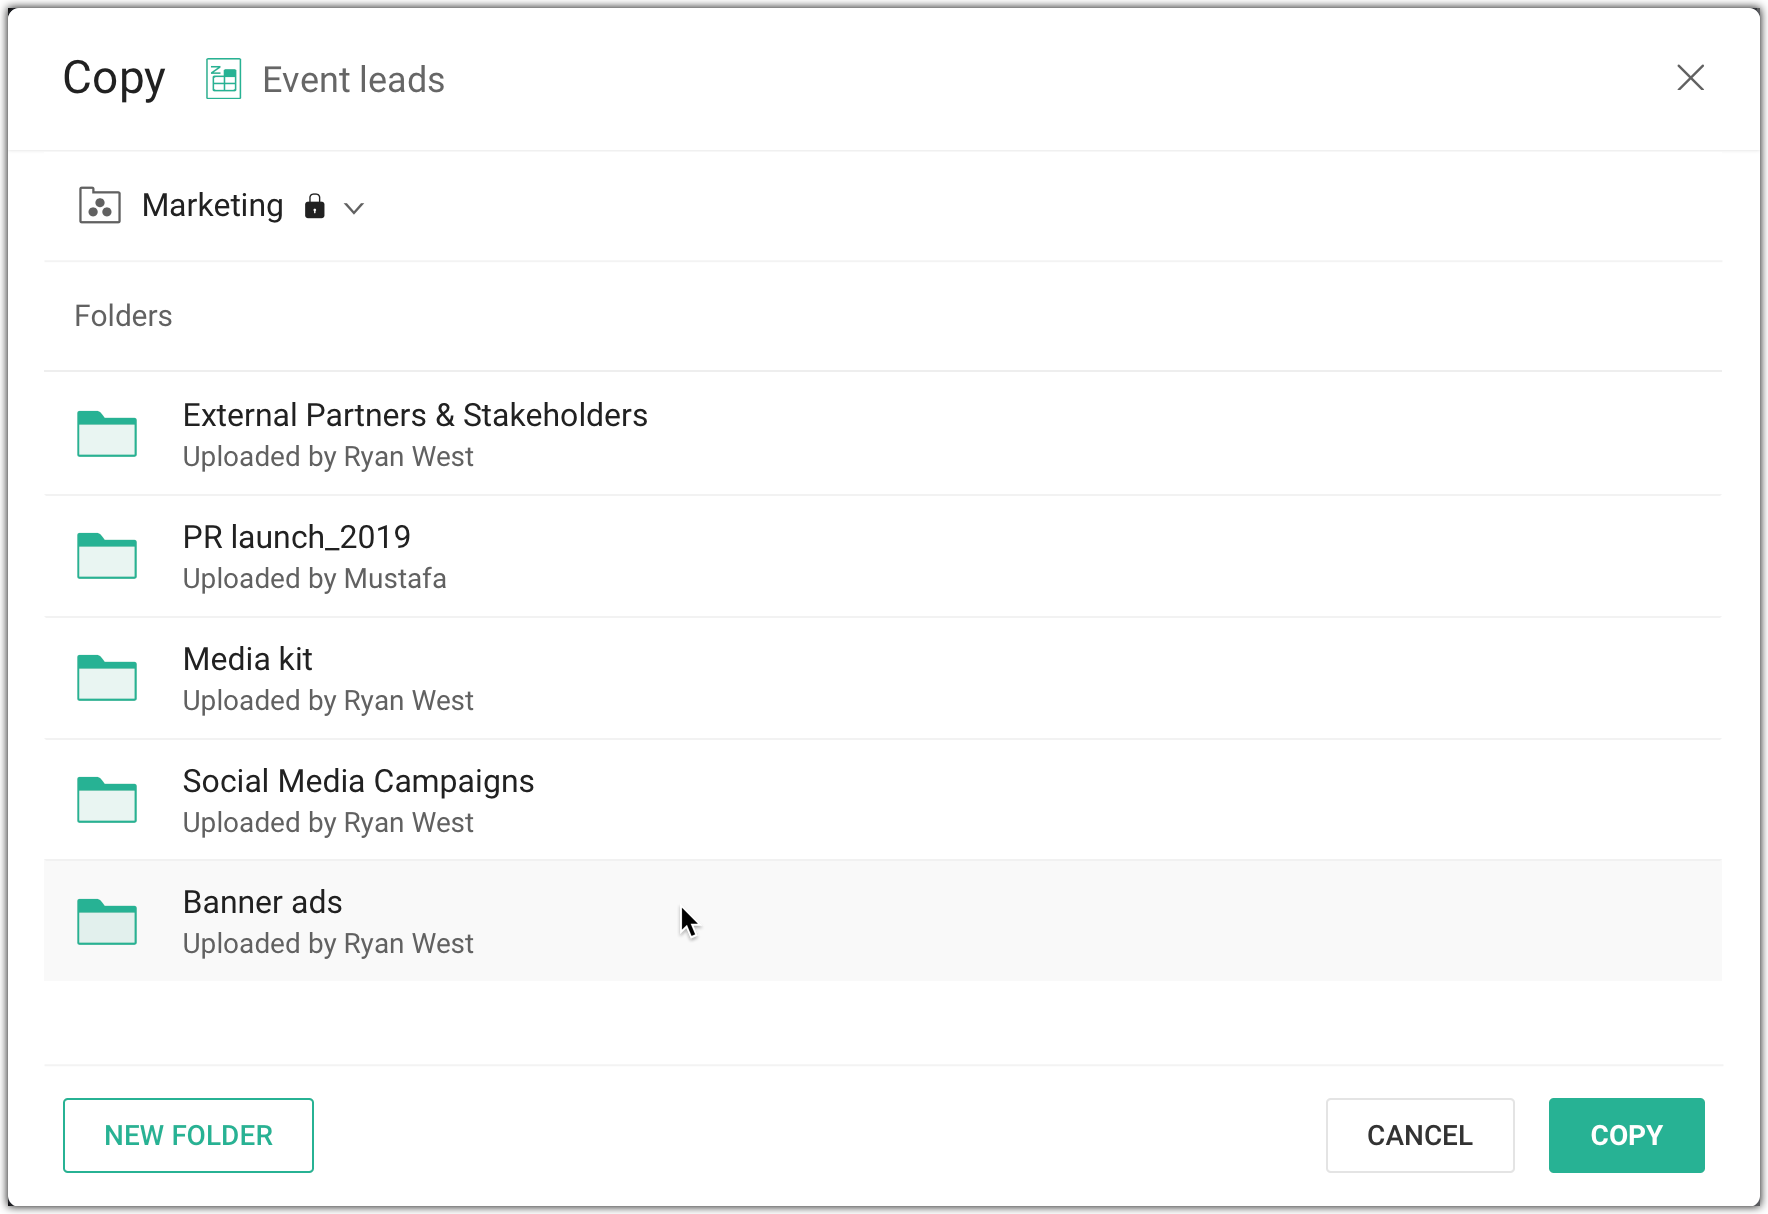Click the Event leads spreadsheet icon
This screenshot has height=1214, width=1768.
[224, 79]
